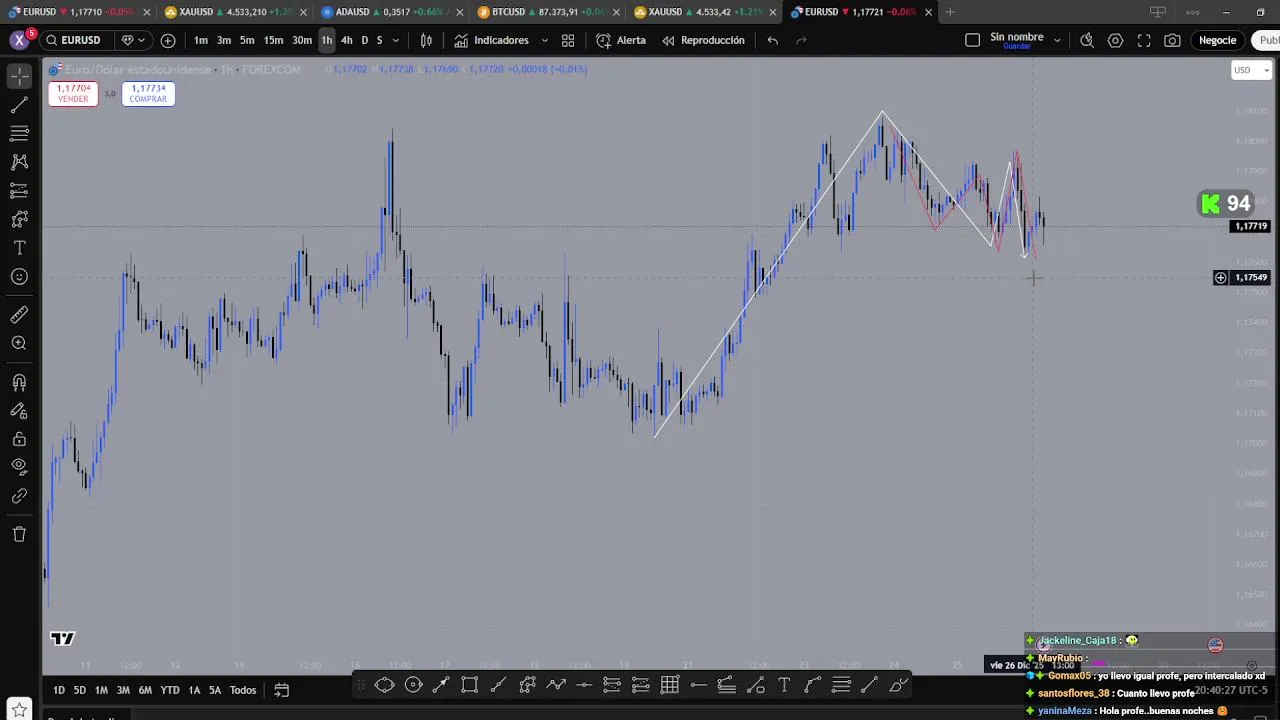Select the zoom in tool
This screenshot has width=1280, height=720.
(19, 343)
